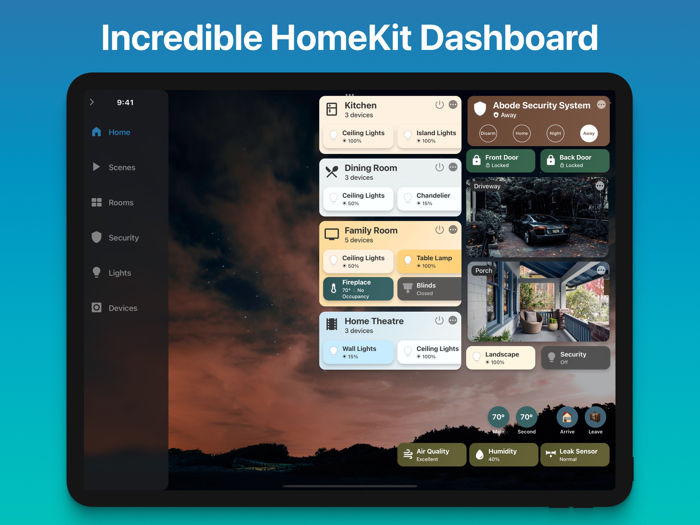Toggle the Chandelier light tile
This screenshot has width=700, height=525.
[429, 199]
